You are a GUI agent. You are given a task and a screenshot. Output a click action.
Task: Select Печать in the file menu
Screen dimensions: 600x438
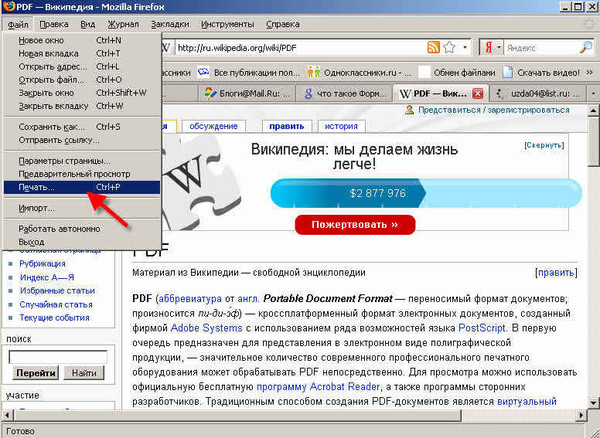point(82,187)
